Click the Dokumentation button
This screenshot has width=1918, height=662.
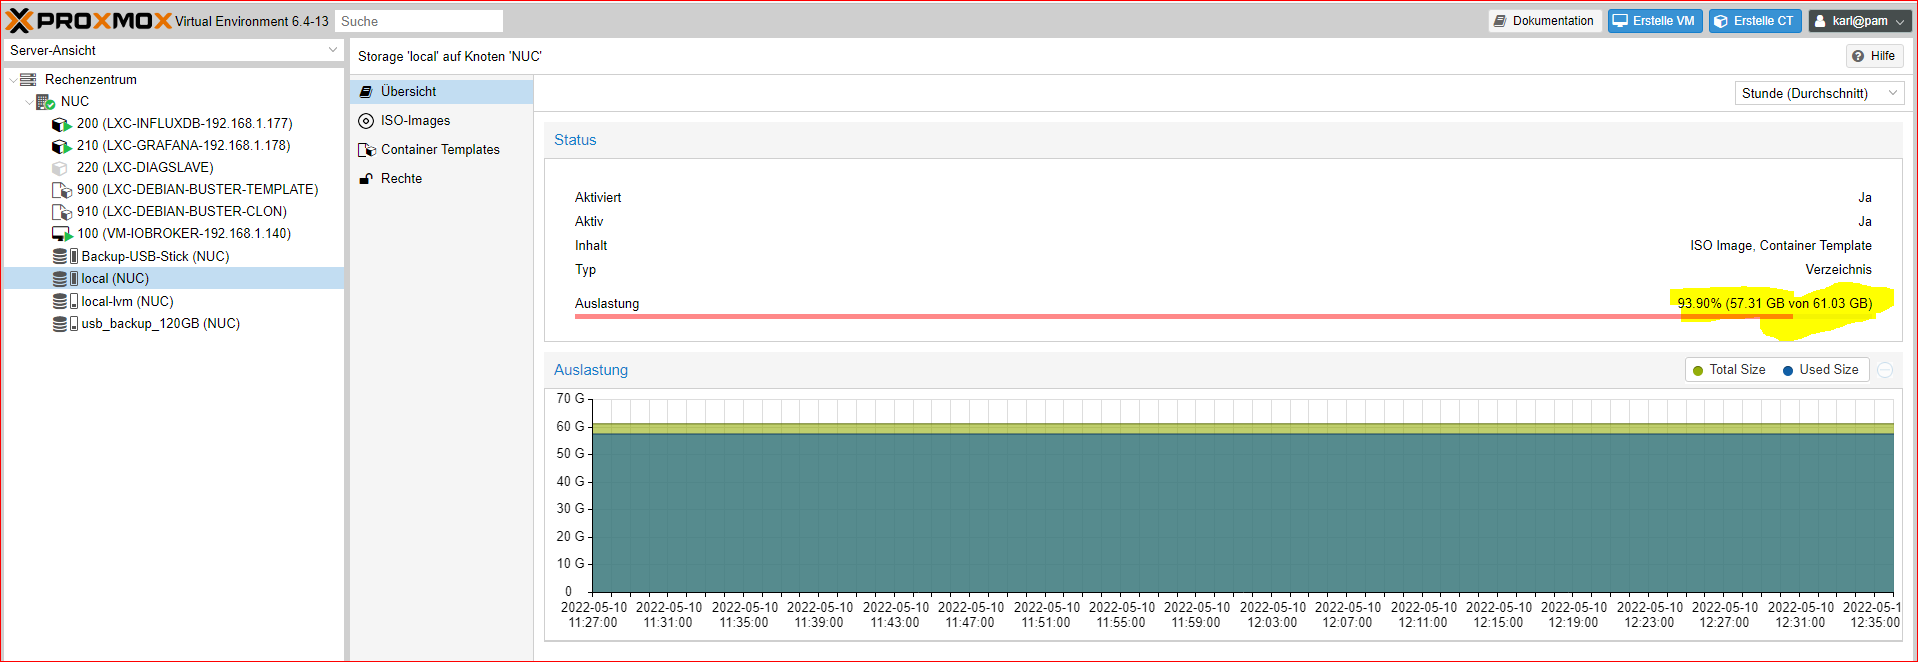[1545, 21]
